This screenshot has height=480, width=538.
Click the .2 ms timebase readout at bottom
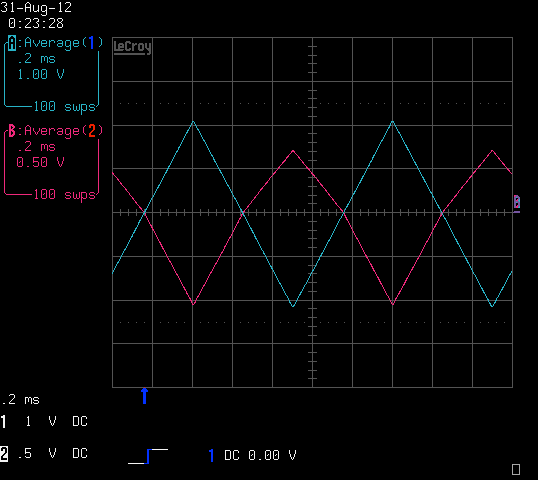[20, 400]
